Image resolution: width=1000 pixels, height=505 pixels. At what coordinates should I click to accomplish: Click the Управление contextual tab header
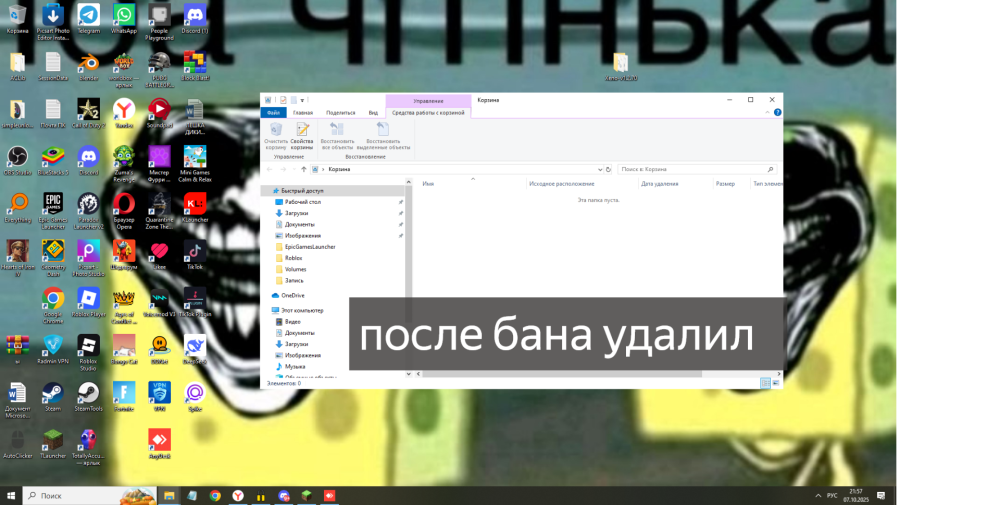pos(428,101)
